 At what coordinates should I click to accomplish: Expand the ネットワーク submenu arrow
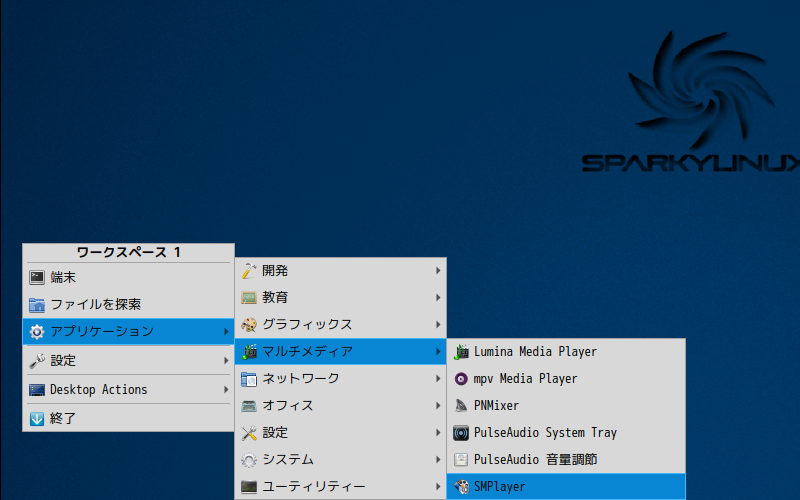pos(438,379)
